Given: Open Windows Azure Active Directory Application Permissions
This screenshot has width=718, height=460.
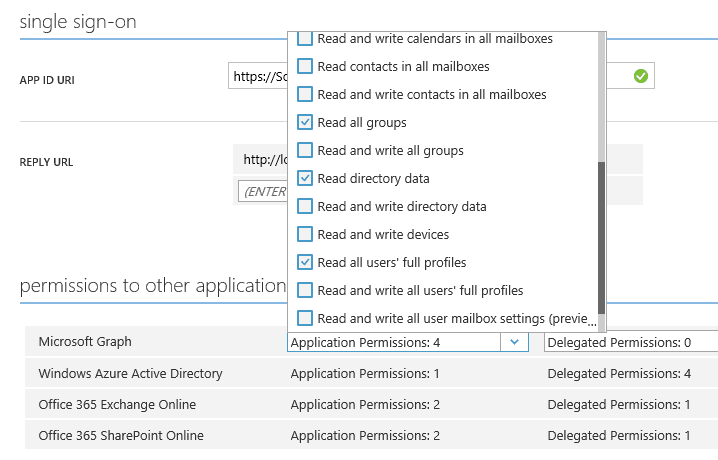Looking at the screenshot, I should 365,373.
